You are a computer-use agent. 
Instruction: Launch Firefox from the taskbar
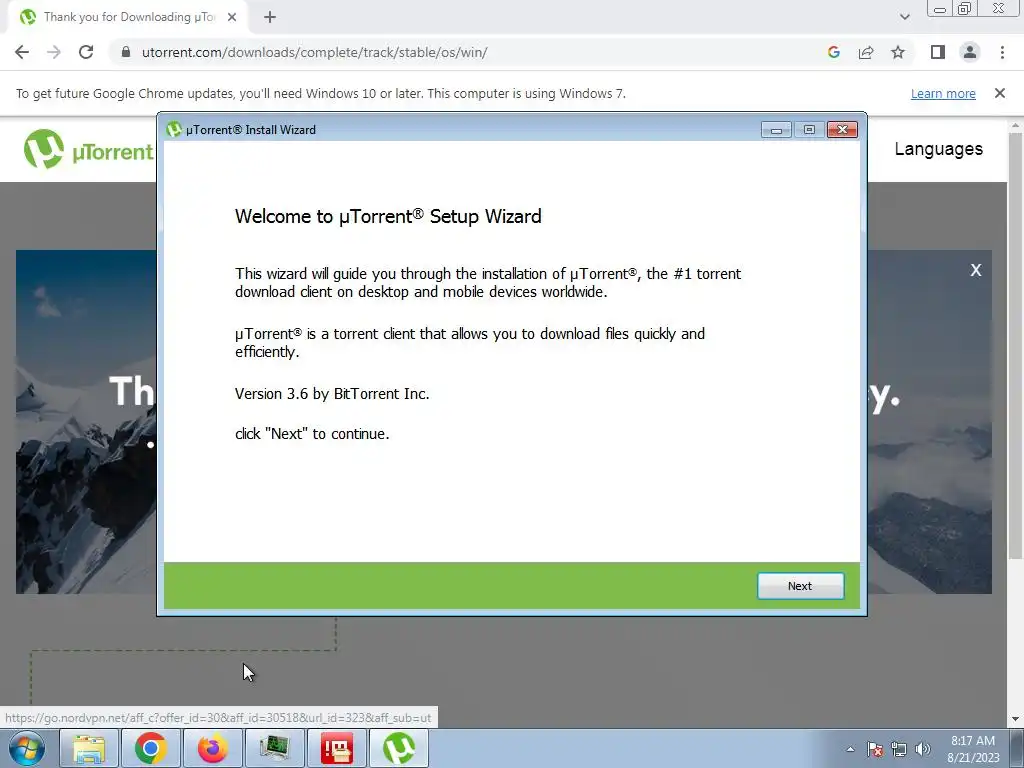click(x=213, y=748)
